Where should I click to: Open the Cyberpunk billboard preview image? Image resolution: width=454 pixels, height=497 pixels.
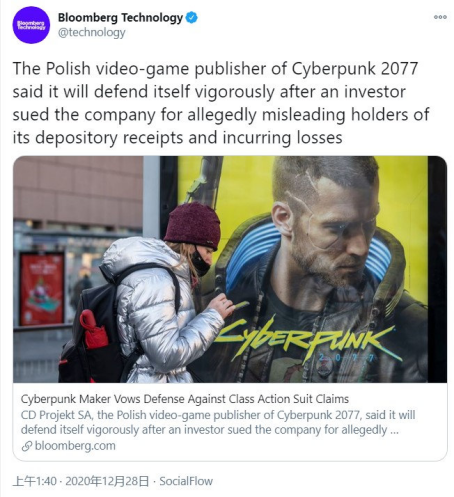tap(230, 269)
